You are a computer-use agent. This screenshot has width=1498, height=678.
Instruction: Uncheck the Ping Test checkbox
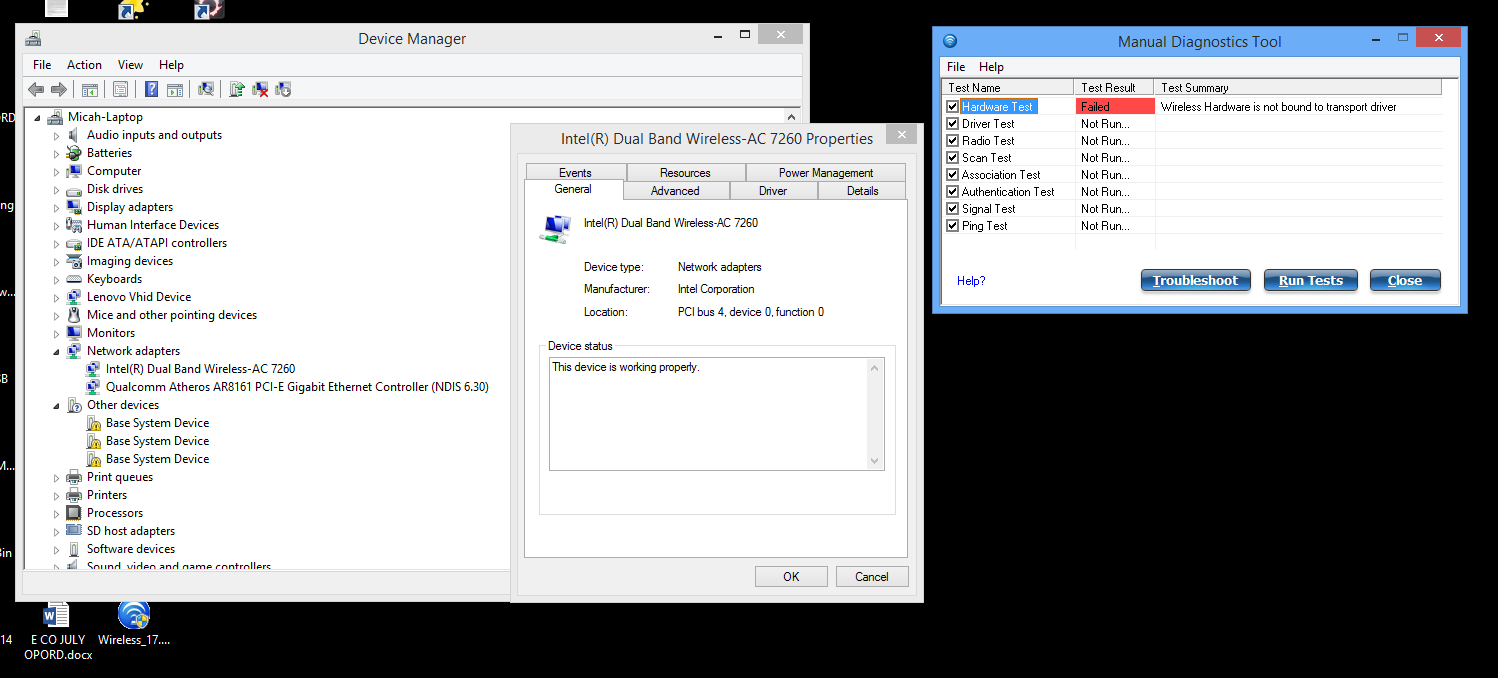click(952, 226)
